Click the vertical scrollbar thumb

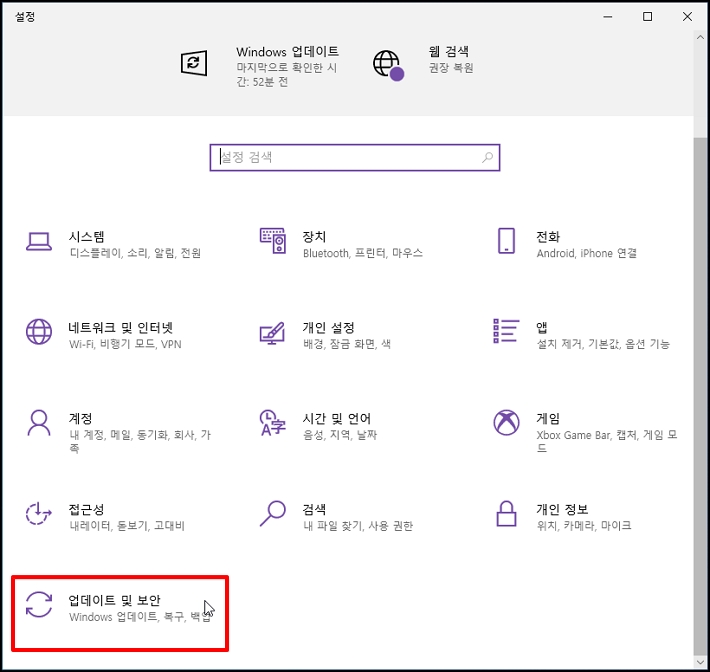point(700,395)
